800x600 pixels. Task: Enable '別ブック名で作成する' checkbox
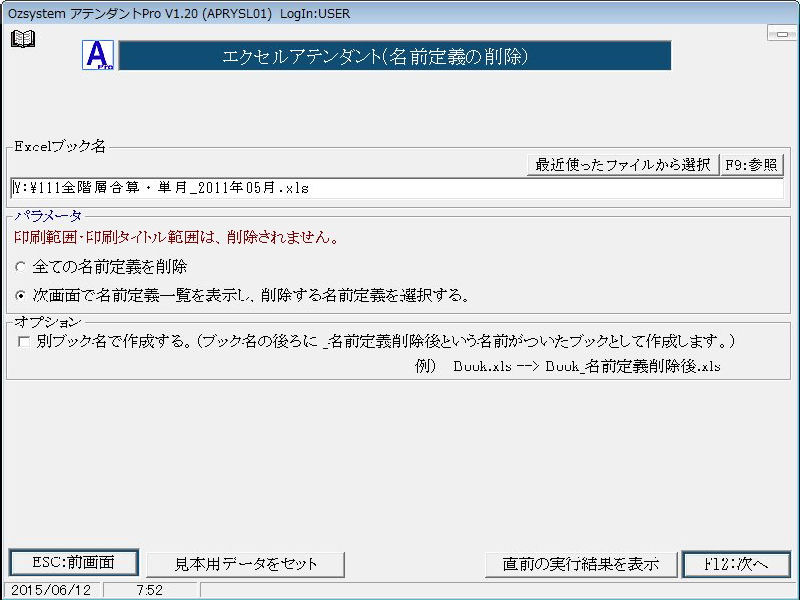point(23,341)
